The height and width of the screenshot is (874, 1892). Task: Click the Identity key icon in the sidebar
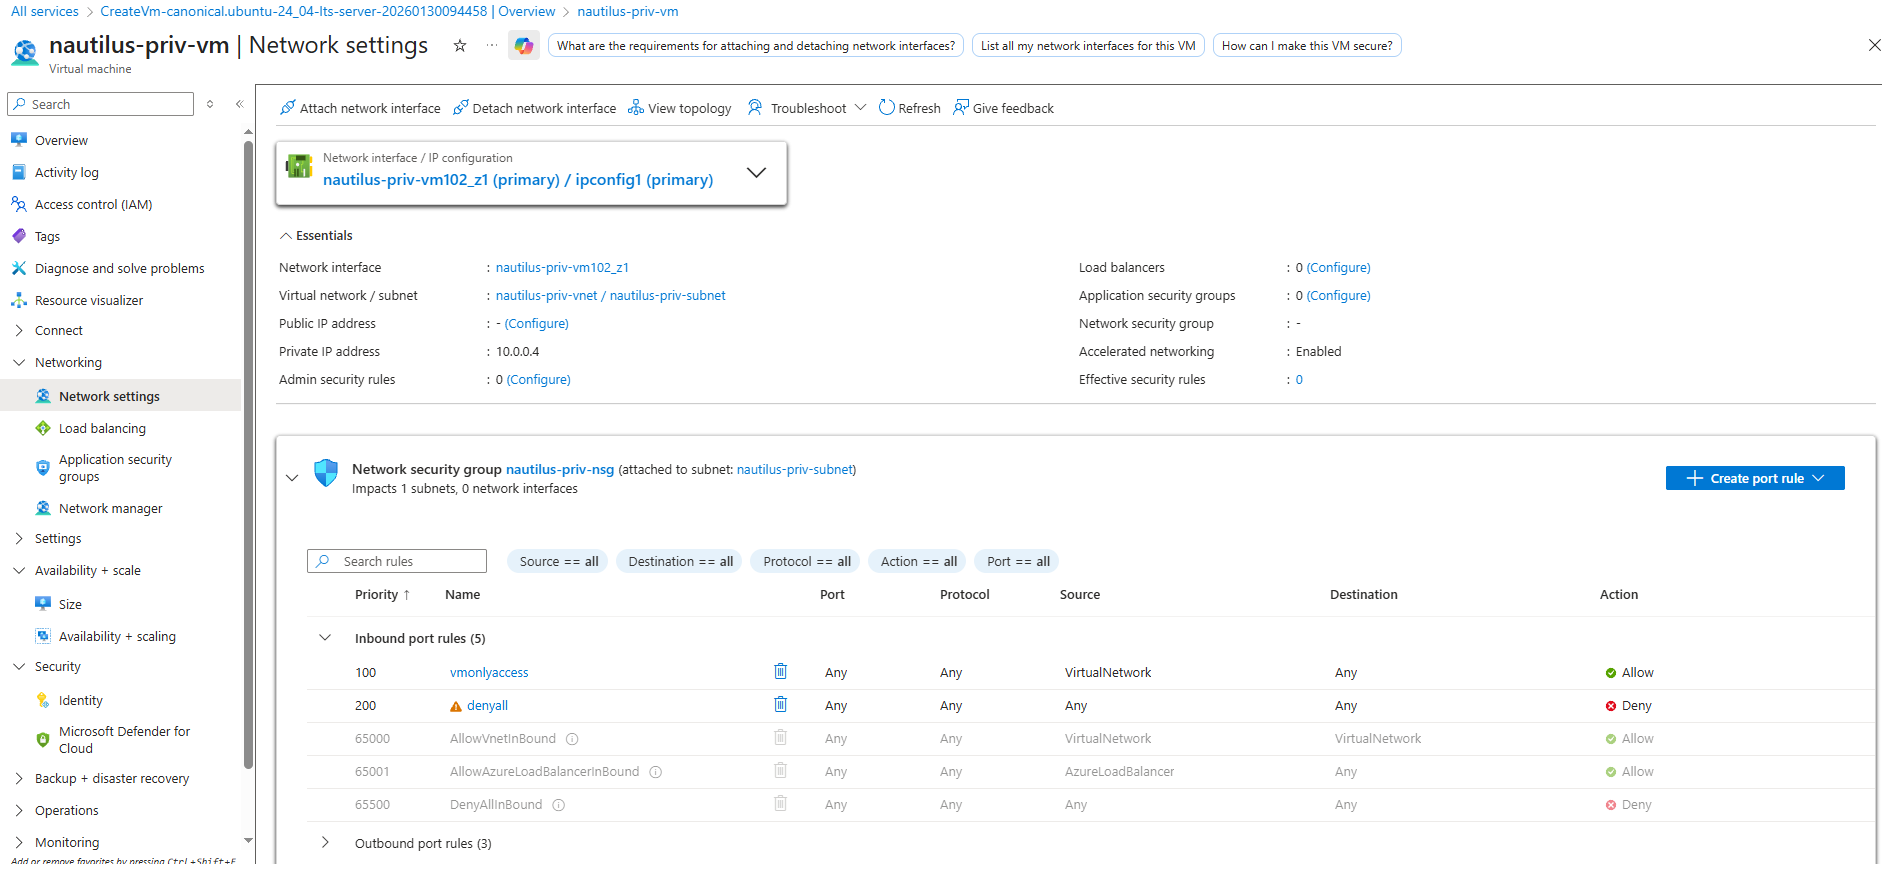pyautogui.click(x=43, y=700)
